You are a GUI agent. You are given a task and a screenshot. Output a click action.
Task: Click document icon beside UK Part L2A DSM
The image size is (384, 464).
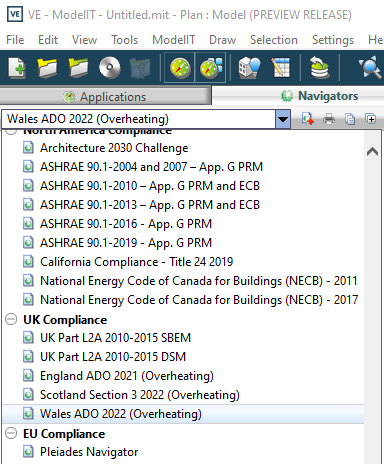(28, 356)
